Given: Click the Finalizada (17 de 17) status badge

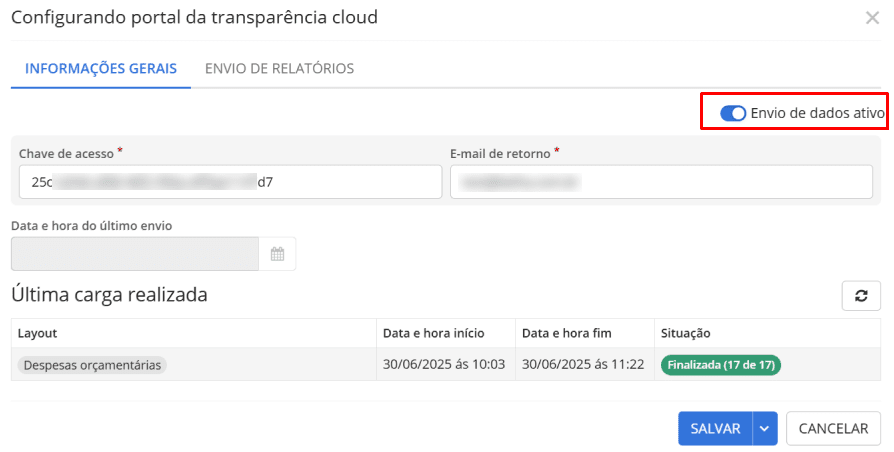Looking at the screenshot, I should (720, 365).
